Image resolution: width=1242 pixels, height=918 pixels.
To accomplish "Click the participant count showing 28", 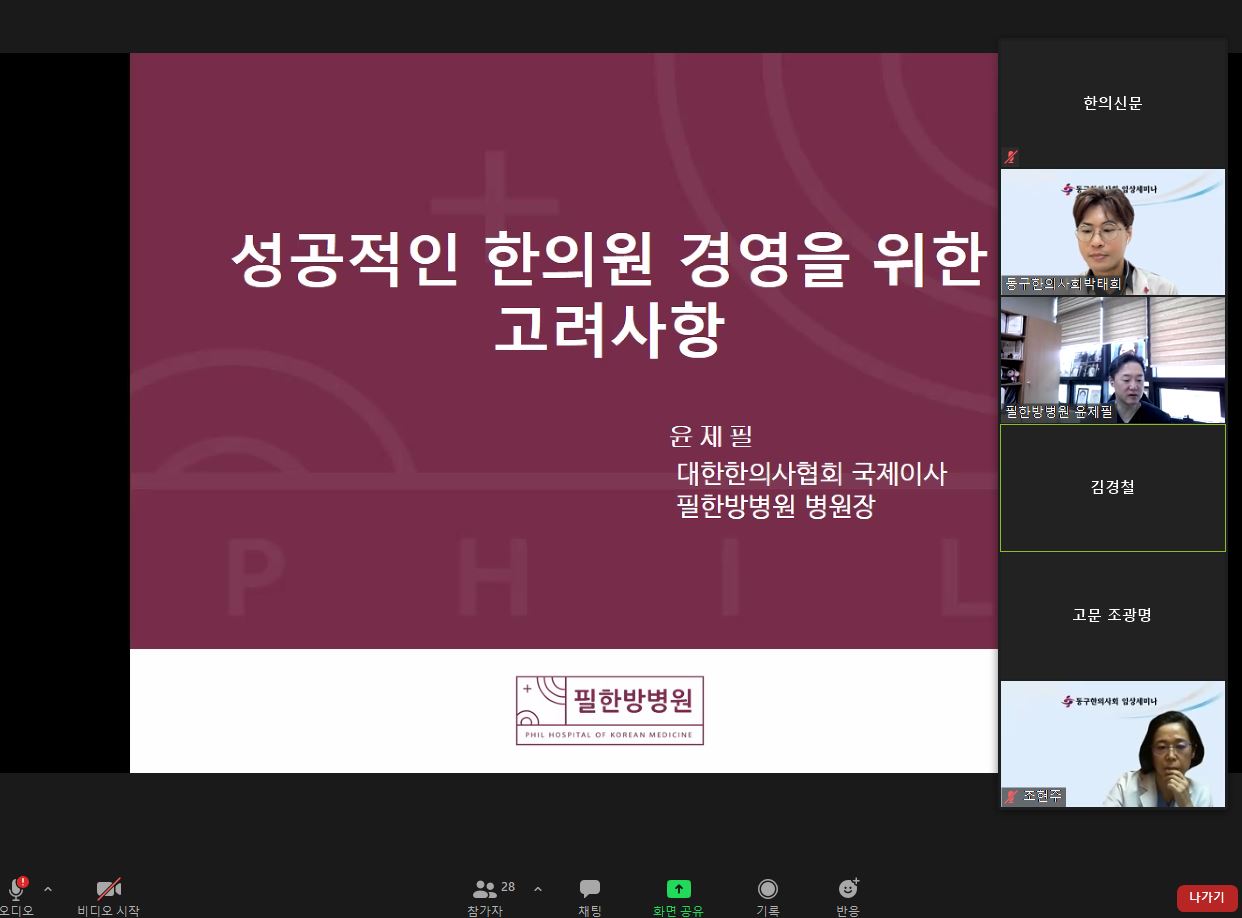I will click(x=508, y=887).
